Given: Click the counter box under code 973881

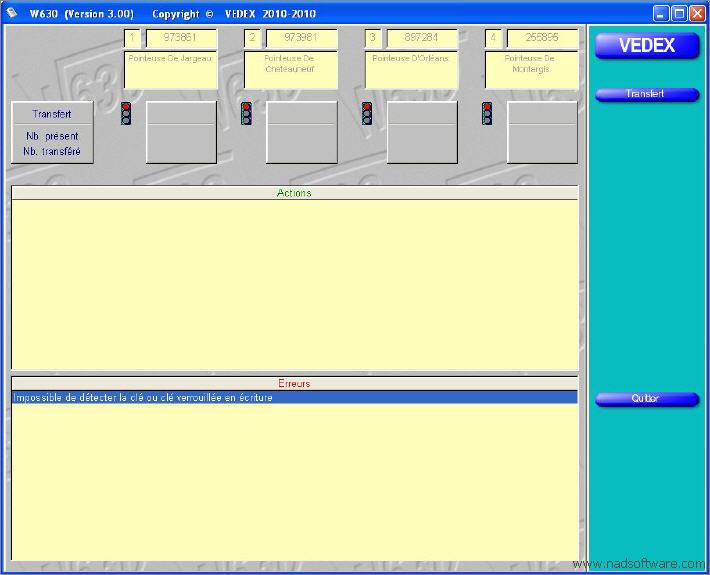Looking at the screenshot, I should 181,132.
